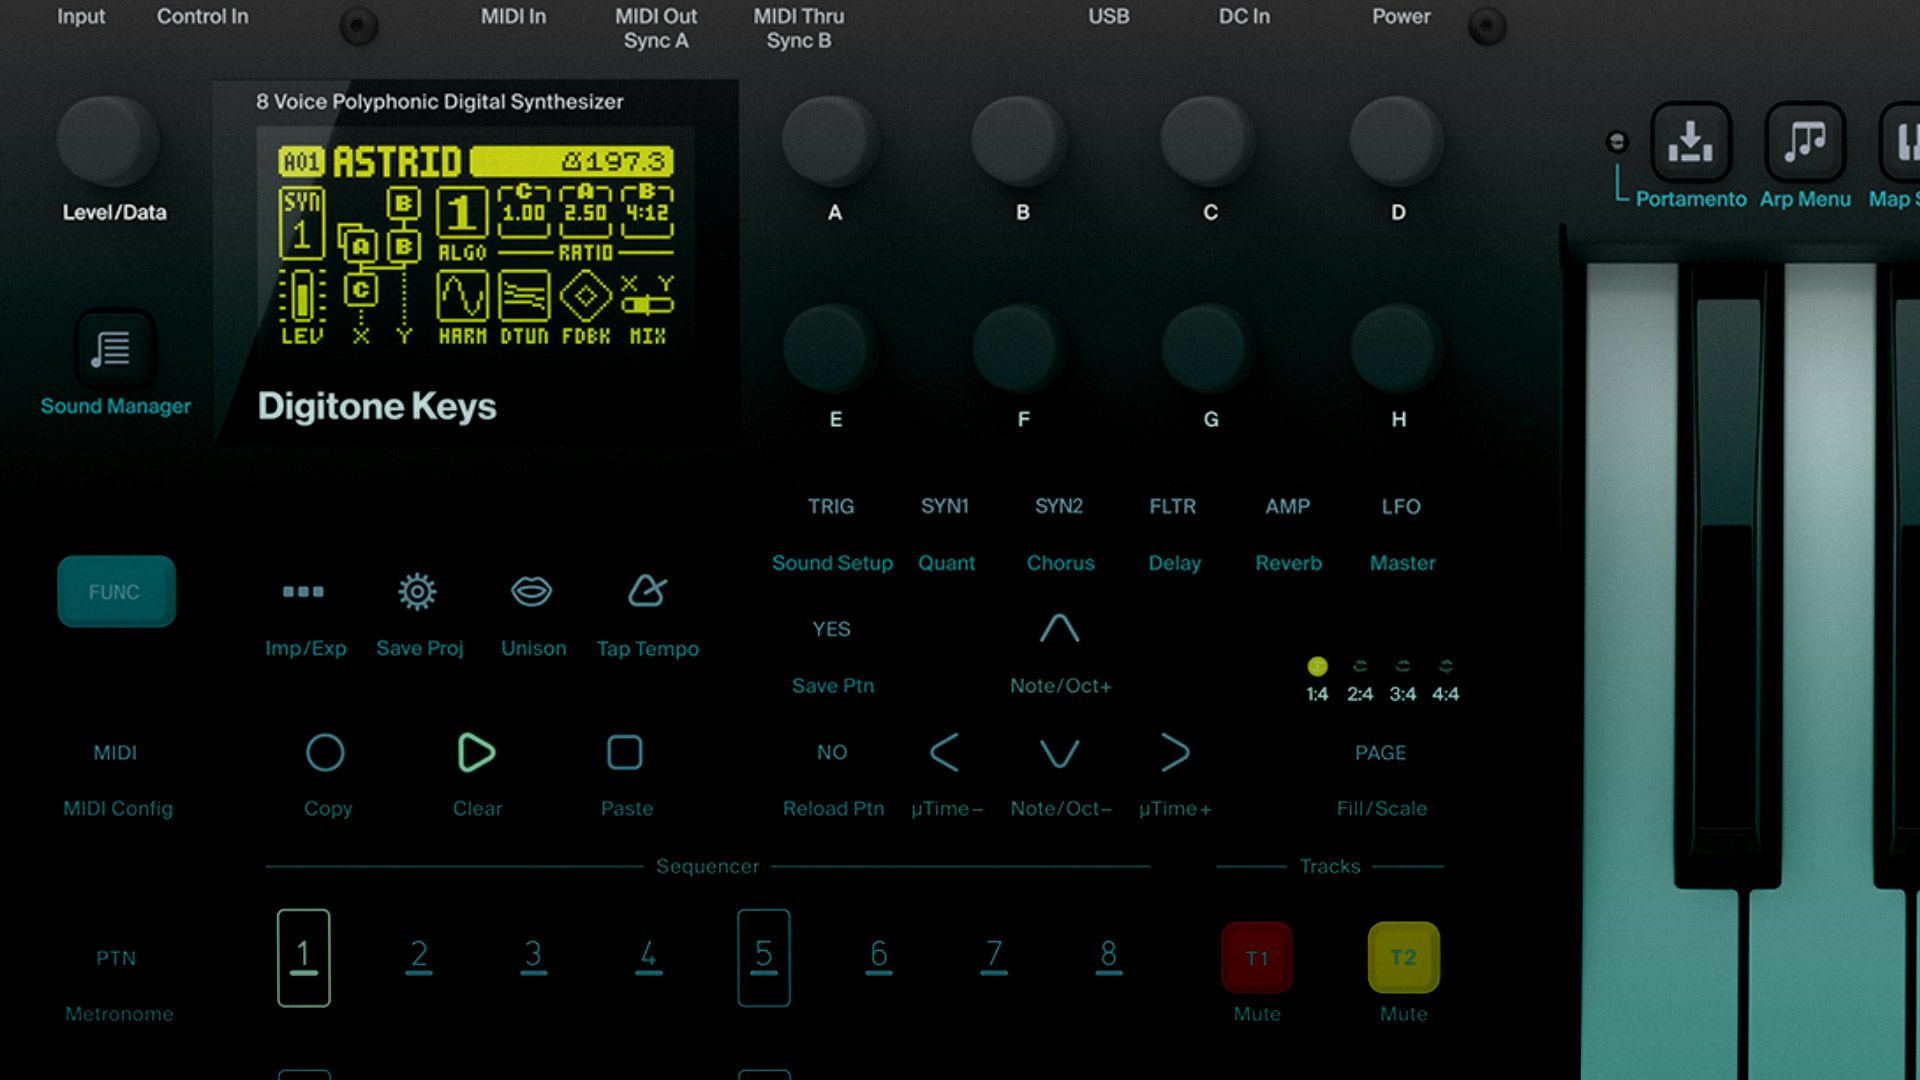Click the Portamento download-arrow button
Viewport: 1920px width, 1080px height.
pos(1690,143)
